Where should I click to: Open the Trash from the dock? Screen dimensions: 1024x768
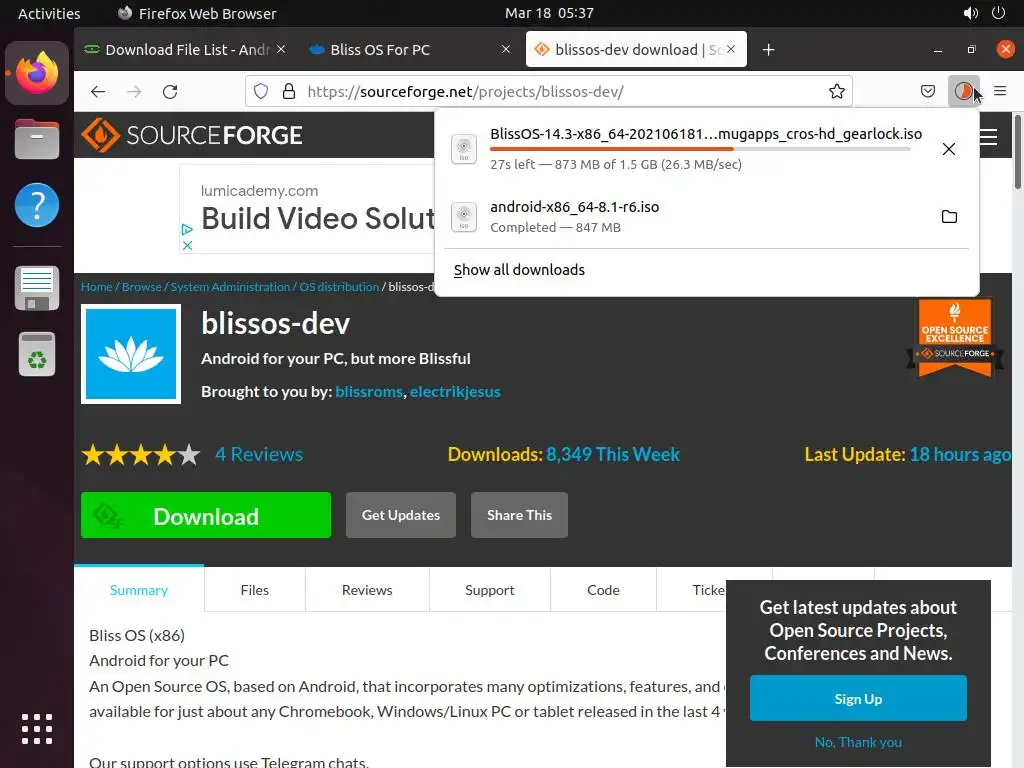click(x=37, y=355)
